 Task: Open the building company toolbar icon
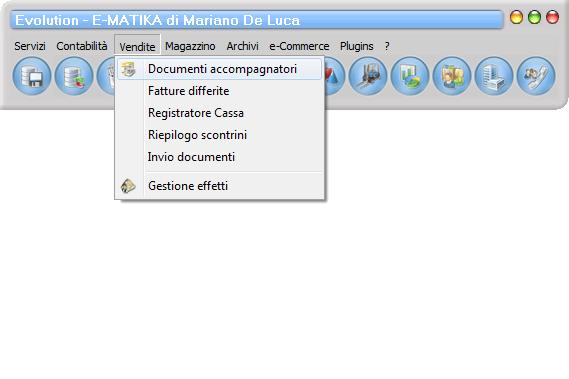pyautogui.click(x=494, y=76)
